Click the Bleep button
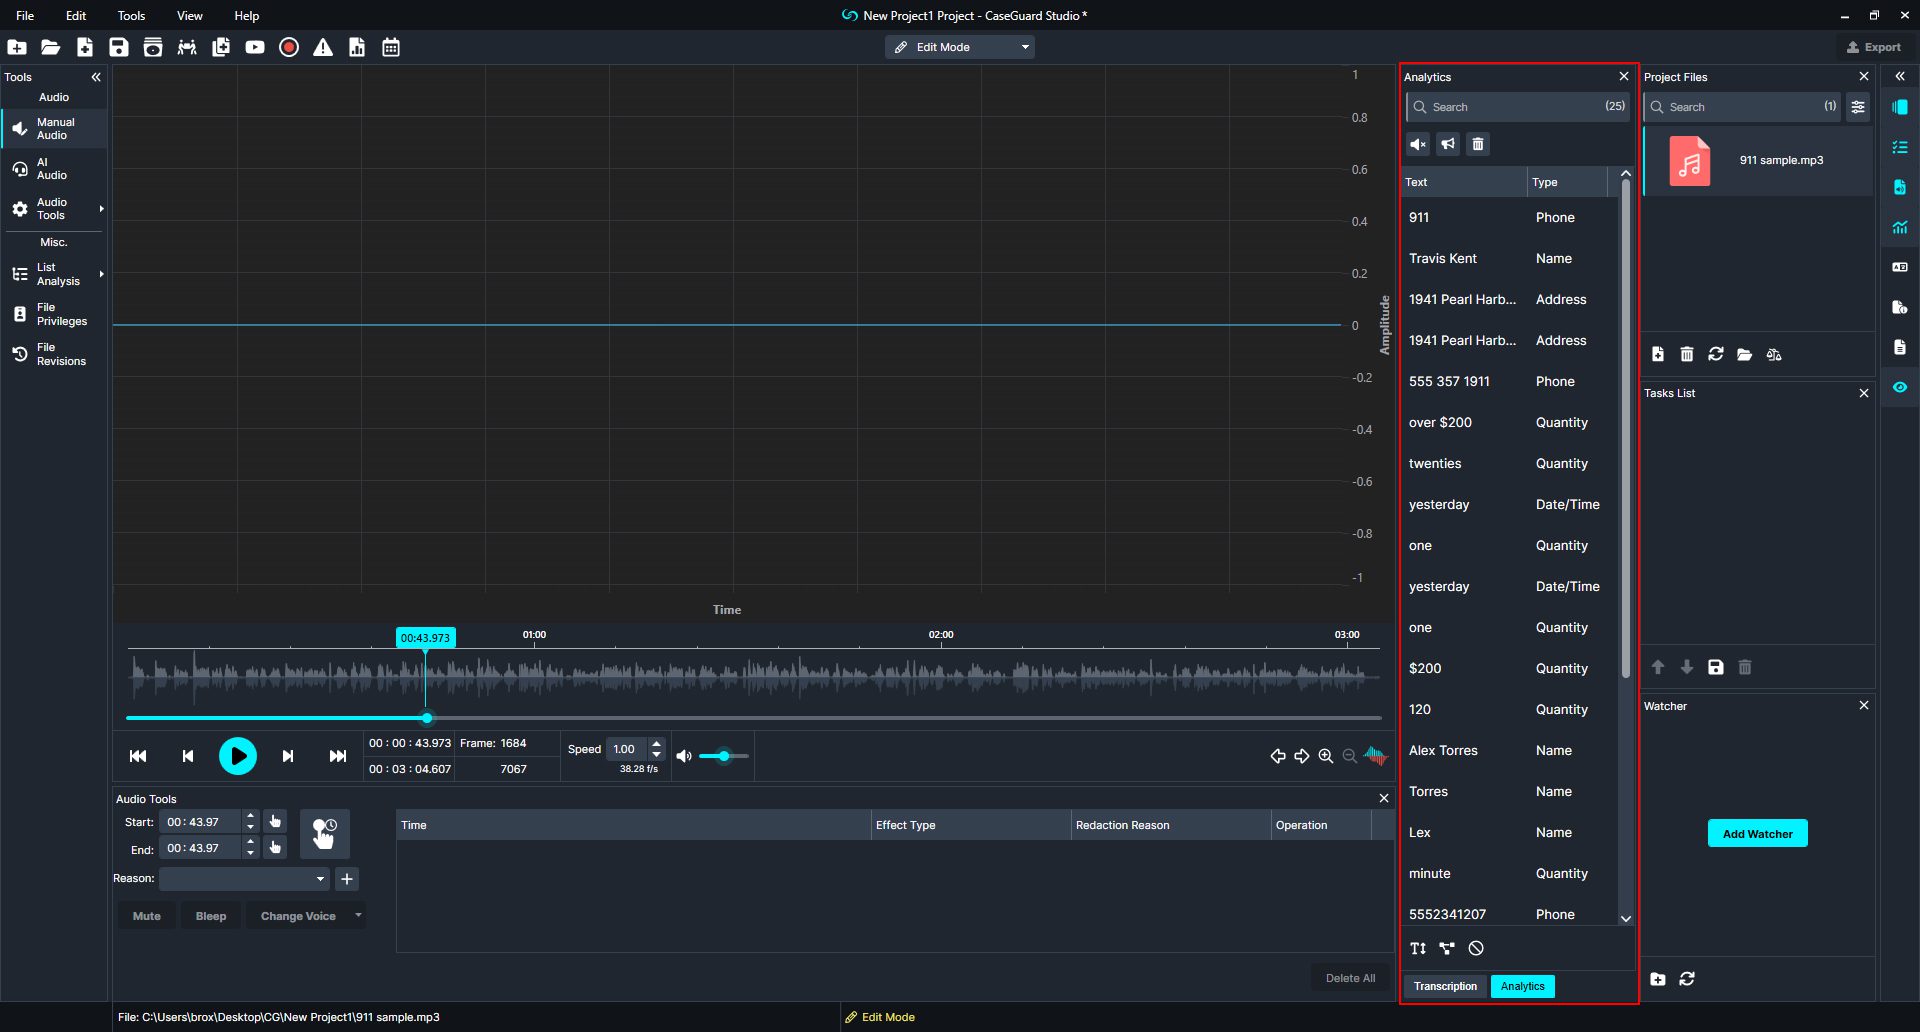Screen dimensions: 1920x1032 click(211, 916)
